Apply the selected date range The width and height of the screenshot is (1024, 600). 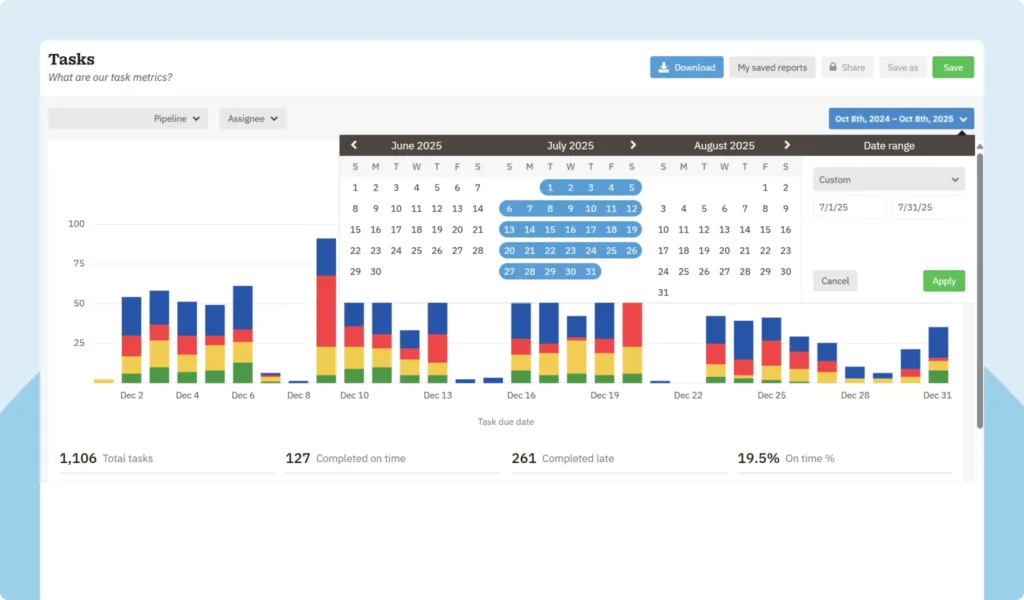tap(943, 281)
